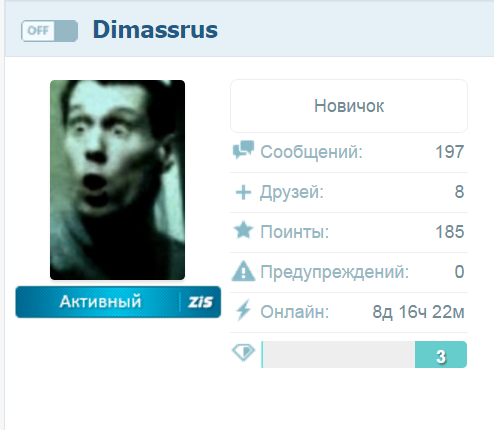Open the Друзей friends count
Screen dimensions: 494x430
(x=459, y=192)
